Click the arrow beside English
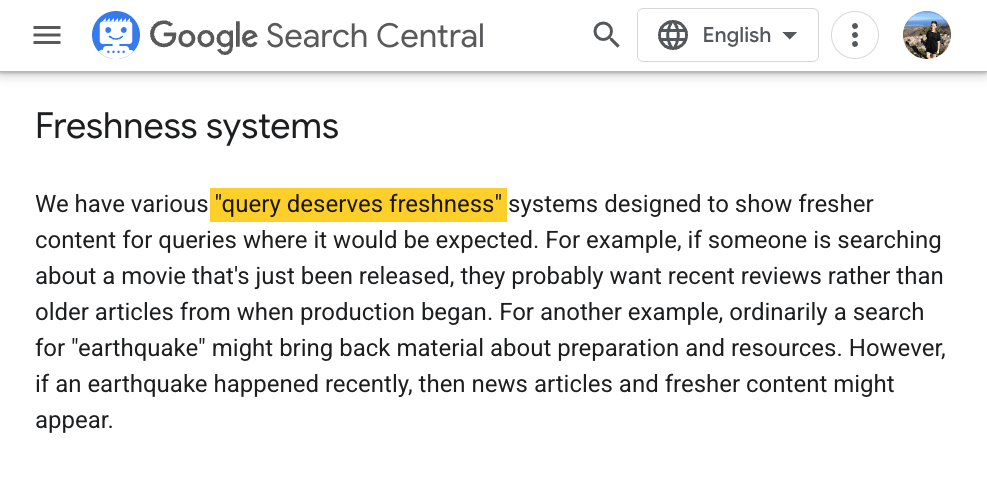Screen dimensions: 987x484 tap(790, 36)
